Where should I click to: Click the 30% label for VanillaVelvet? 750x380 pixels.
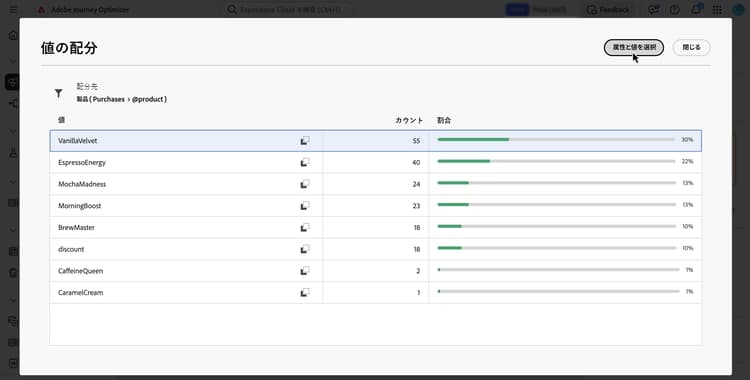coord(687,140)
